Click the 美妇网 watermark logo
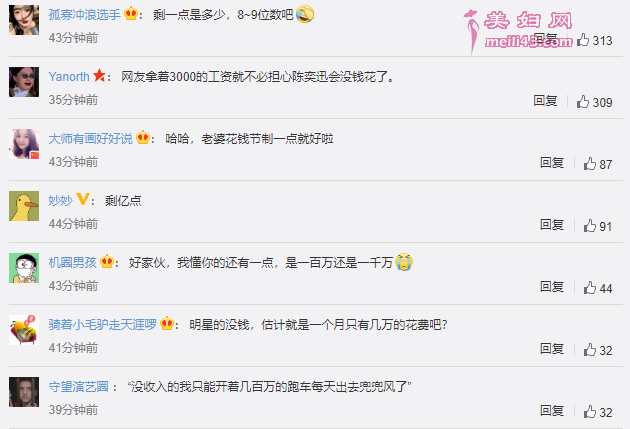This screenshot has width=630, height=429. pos(518,31)
